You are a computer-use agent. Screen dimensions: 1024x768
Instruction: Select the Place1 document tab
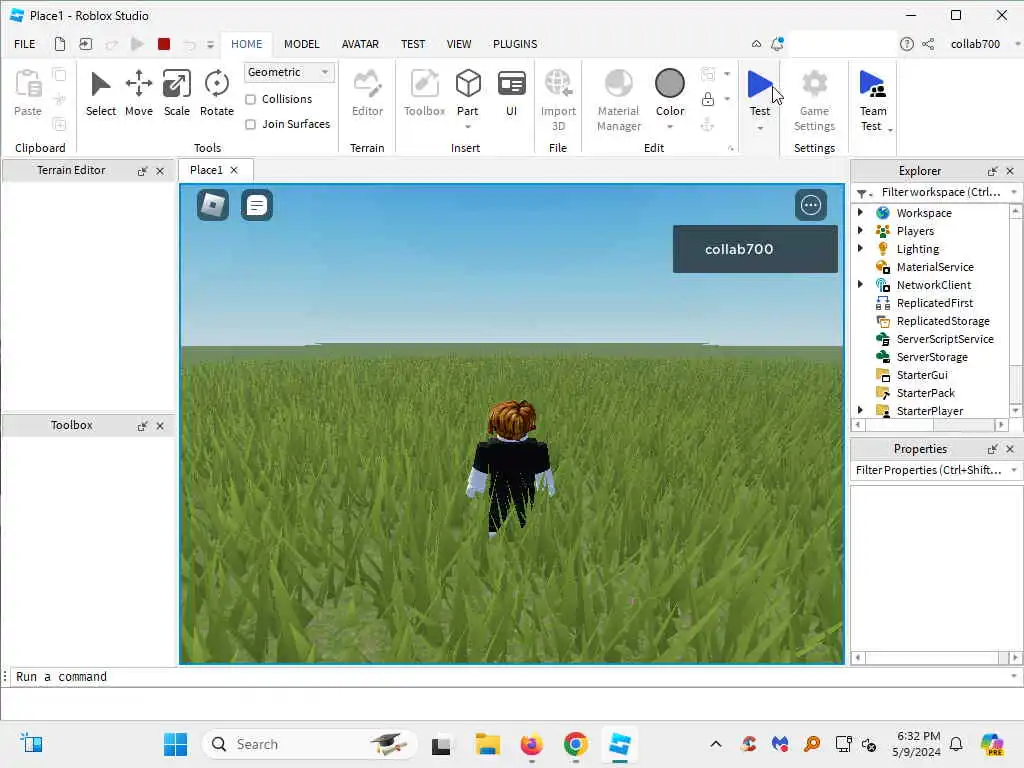click(x=206, y=170)
